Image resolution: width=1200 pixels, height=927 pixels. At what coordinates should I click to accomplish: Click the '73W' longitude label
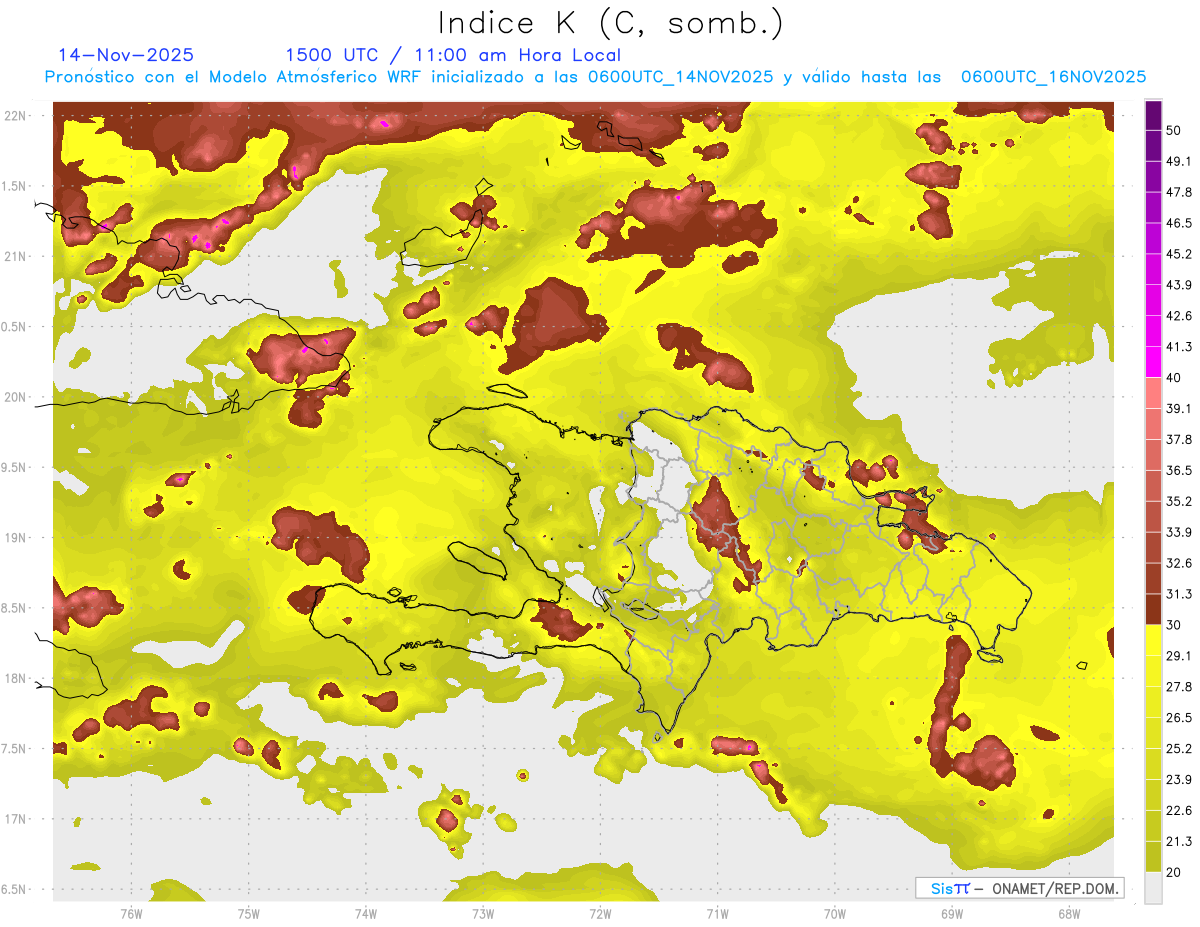click(x=483, y=914)
